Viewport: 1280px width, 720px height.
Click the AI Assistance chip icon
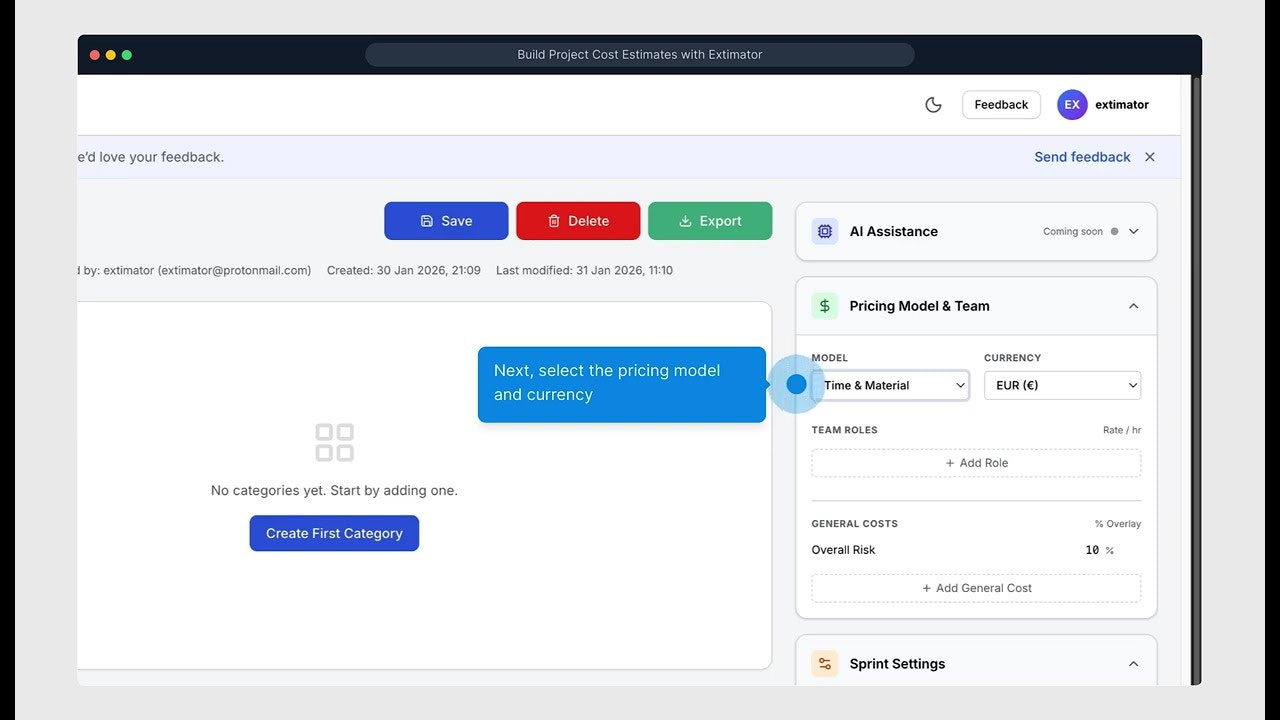(x=825, y=231)
